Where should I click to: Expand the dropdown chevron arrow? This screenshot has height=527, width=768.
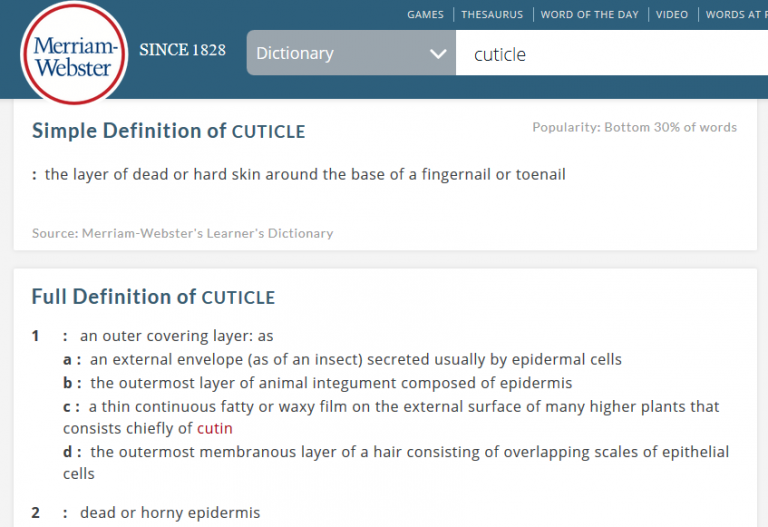(438, 53)
